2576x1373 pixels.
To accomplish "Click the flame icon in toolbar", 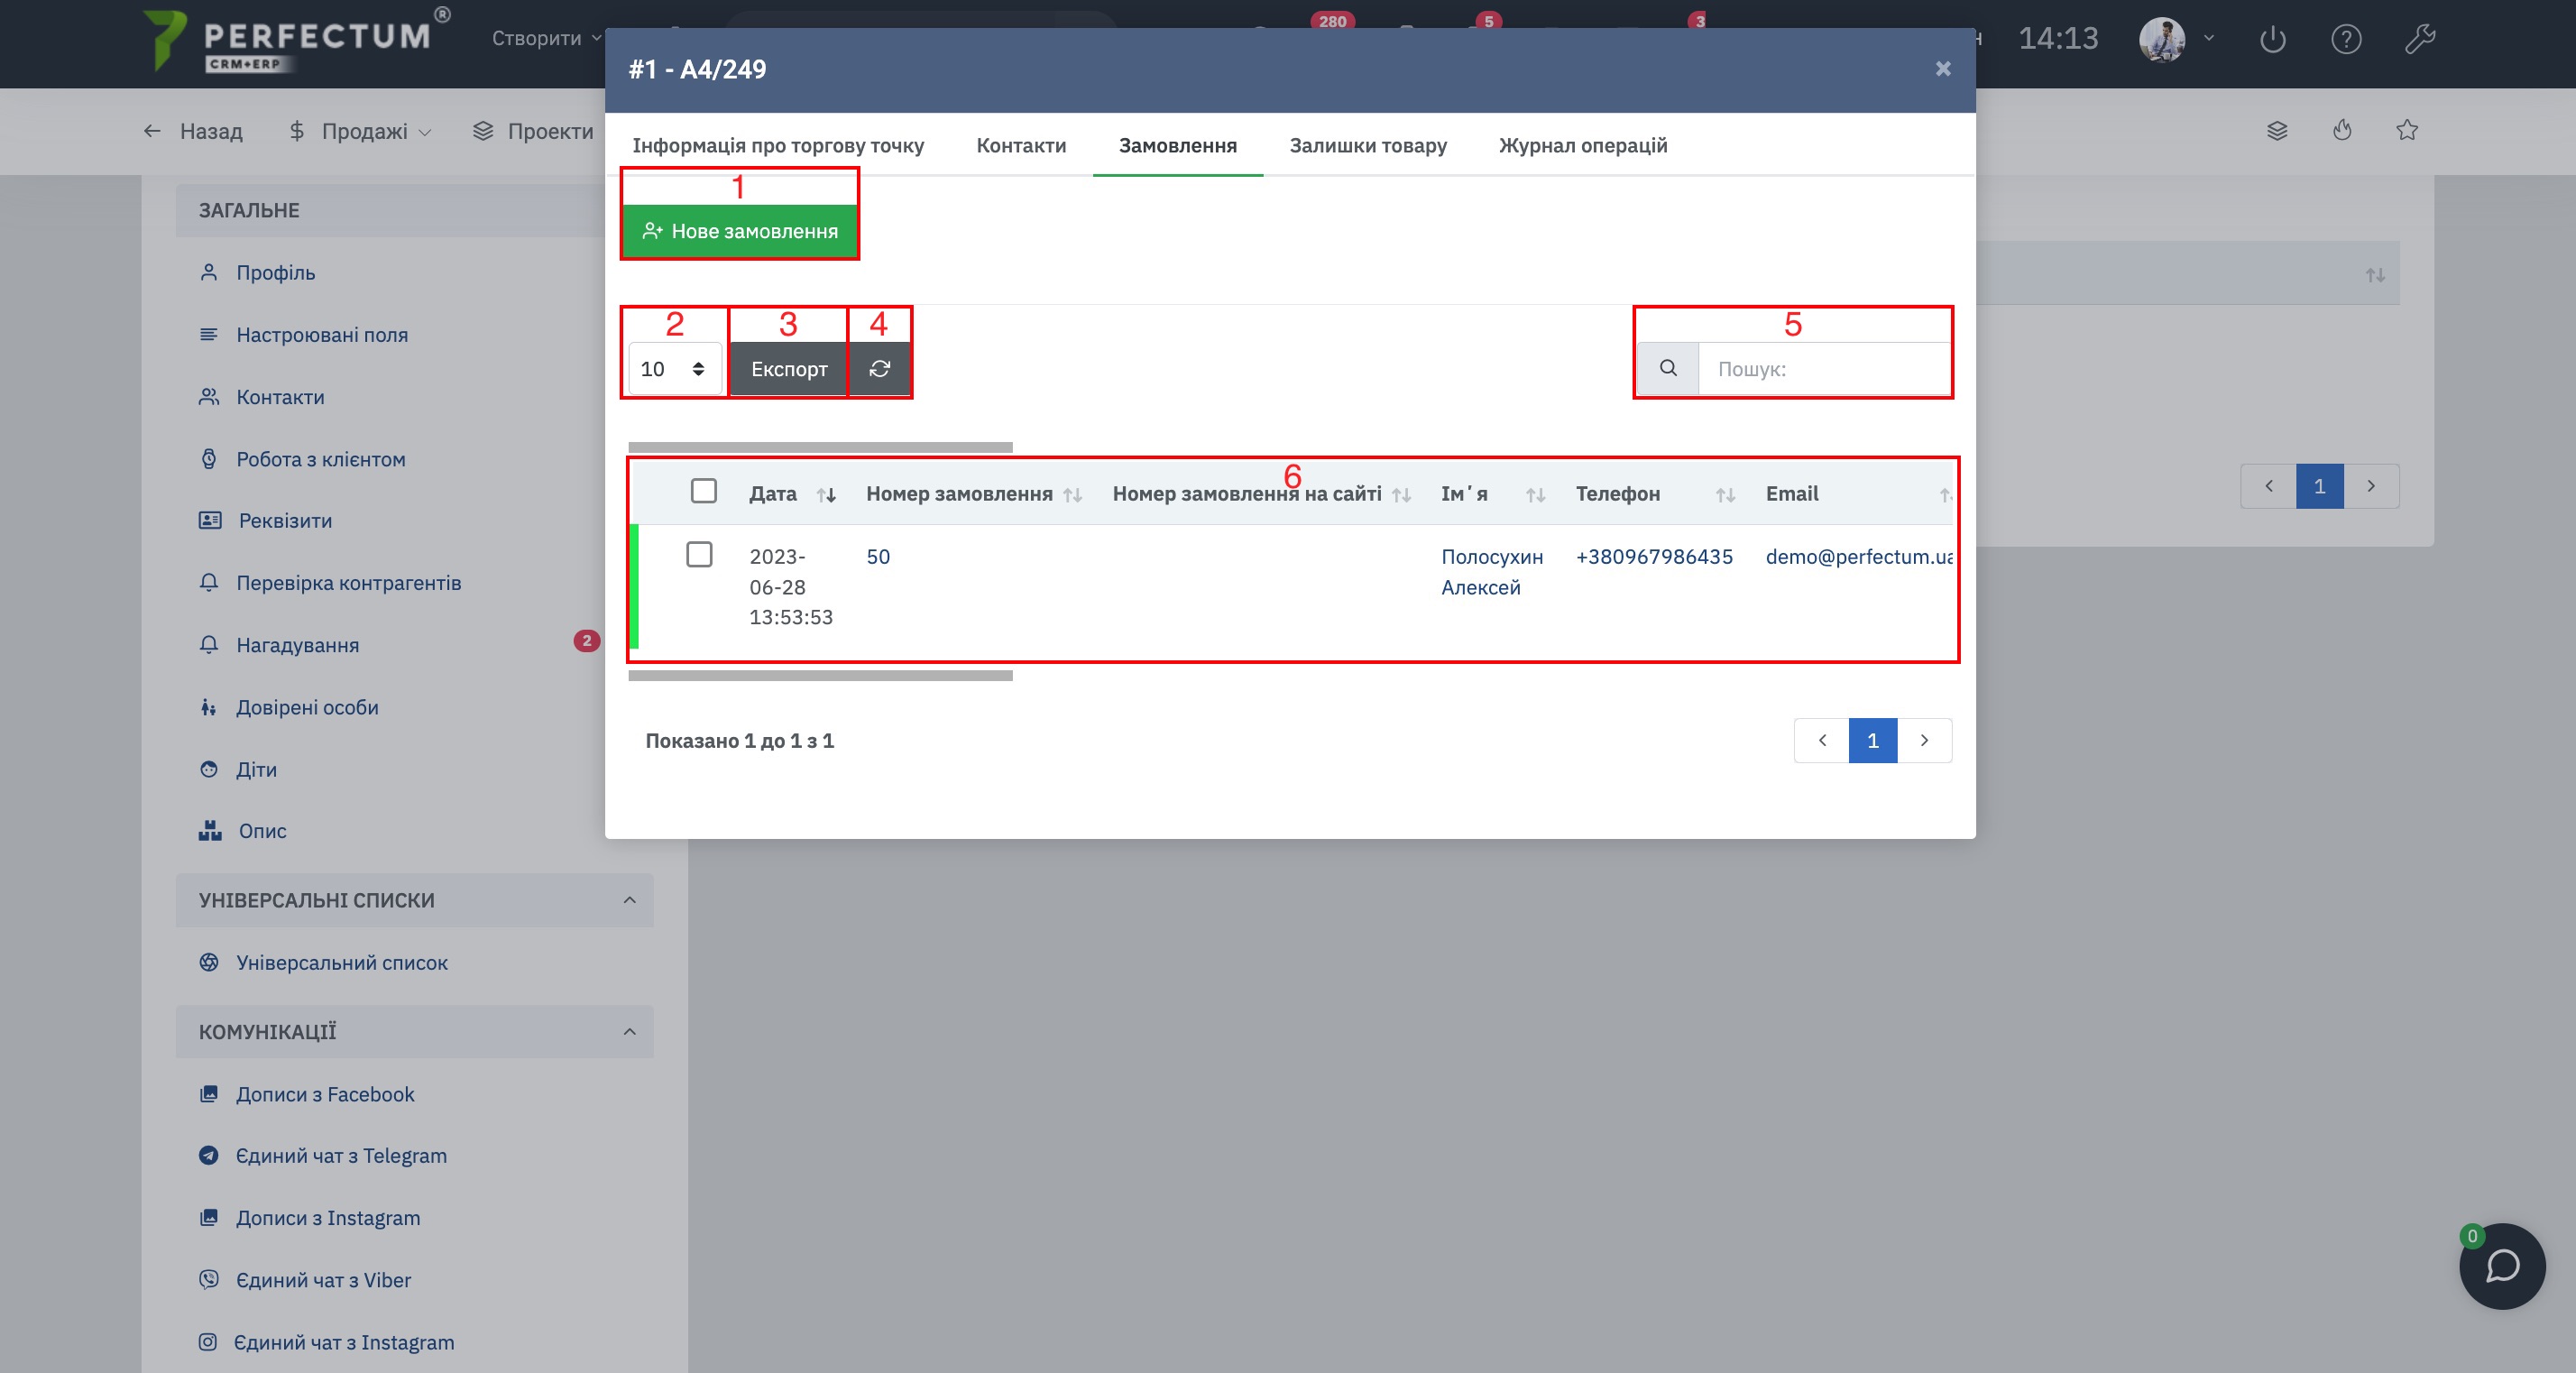I will 2342,130.
